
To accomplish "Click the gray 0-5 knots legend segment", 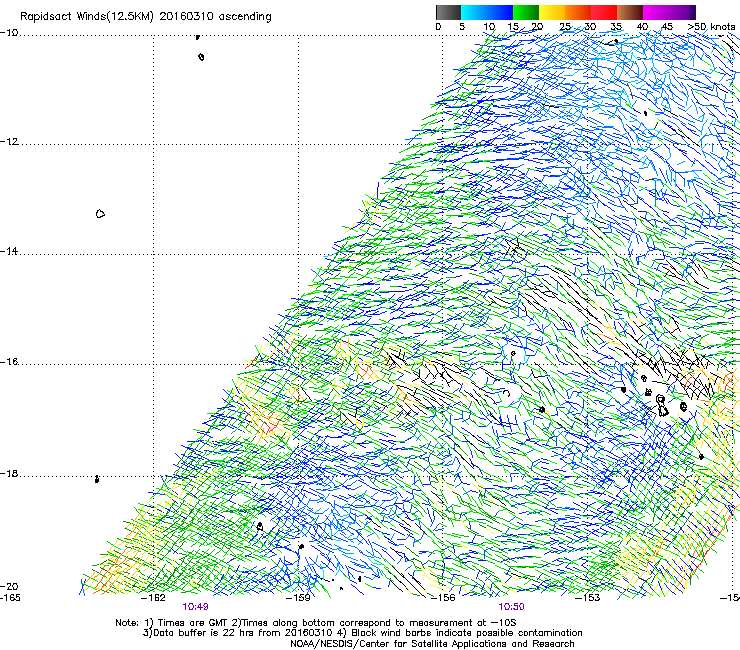I will 448,12.
